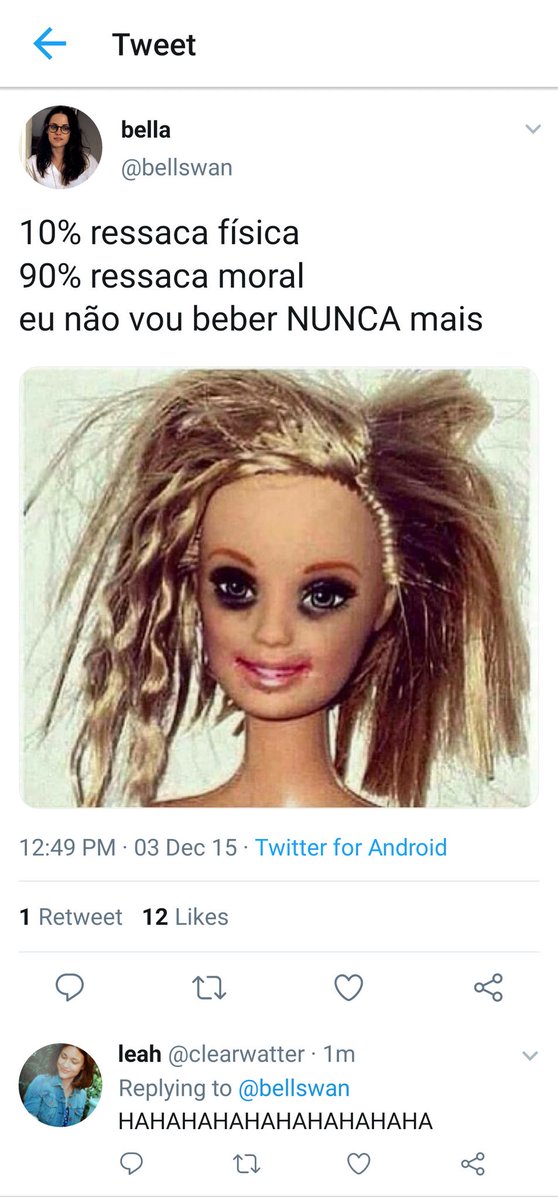This screenshot has width=558, height=1200.
Task: Reply to bella's tweet
Action: pyautogui.click(x=69, y=988)
